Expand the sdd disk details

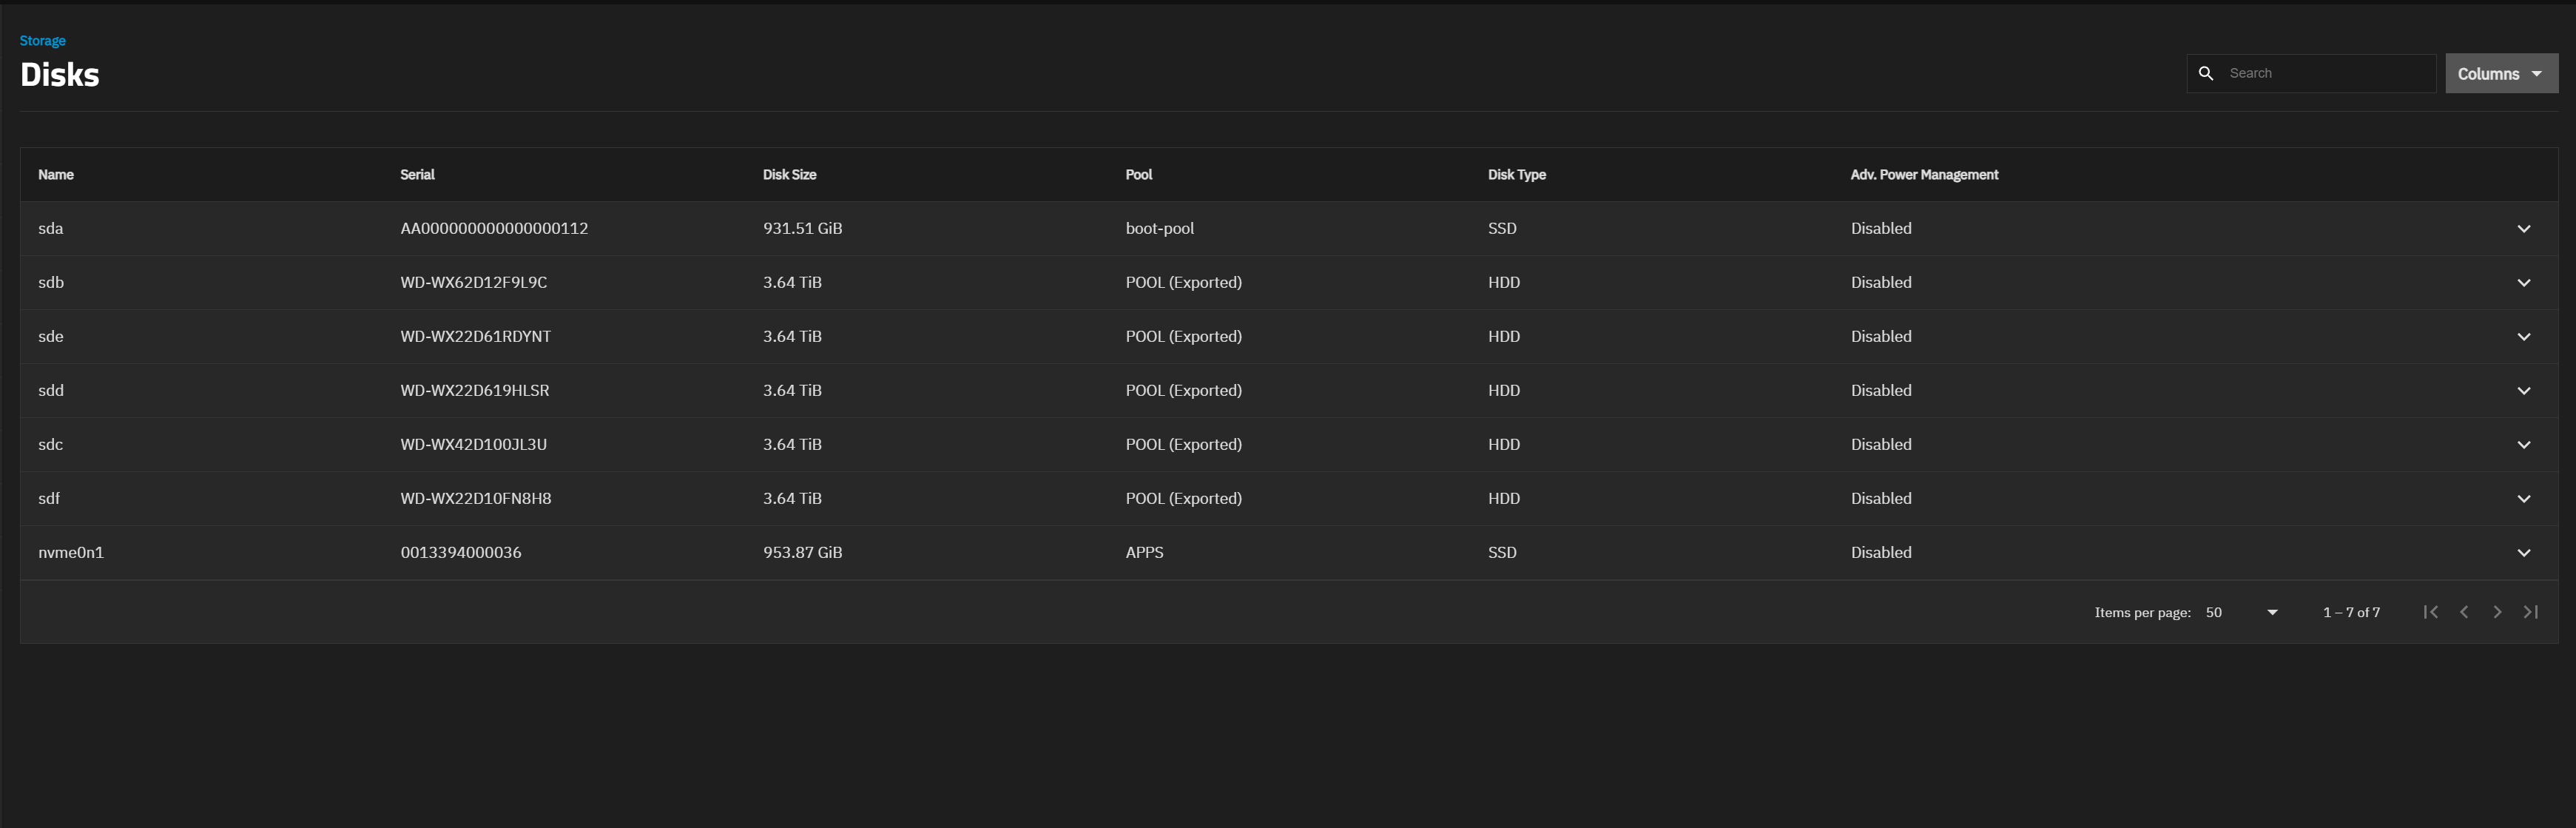coord(2523,391)
